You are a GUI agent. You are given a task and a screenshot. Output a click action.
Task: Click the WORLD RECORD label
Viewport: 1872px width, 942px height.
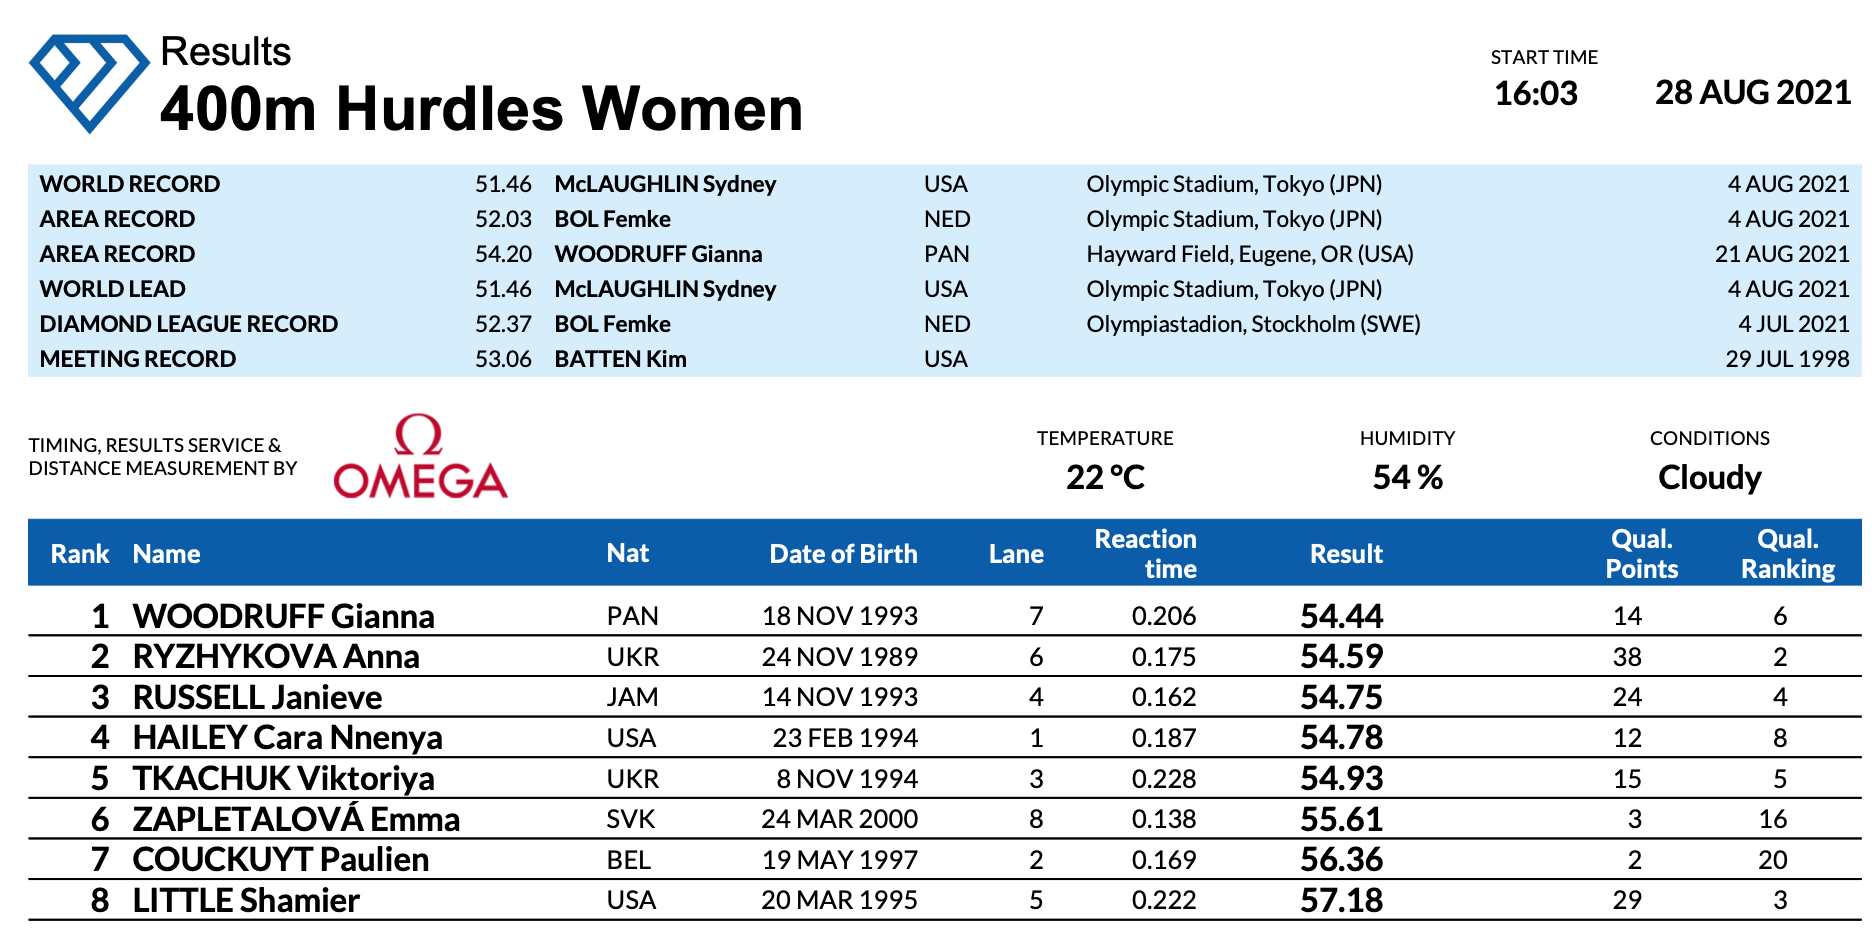(x=130, y=184)
